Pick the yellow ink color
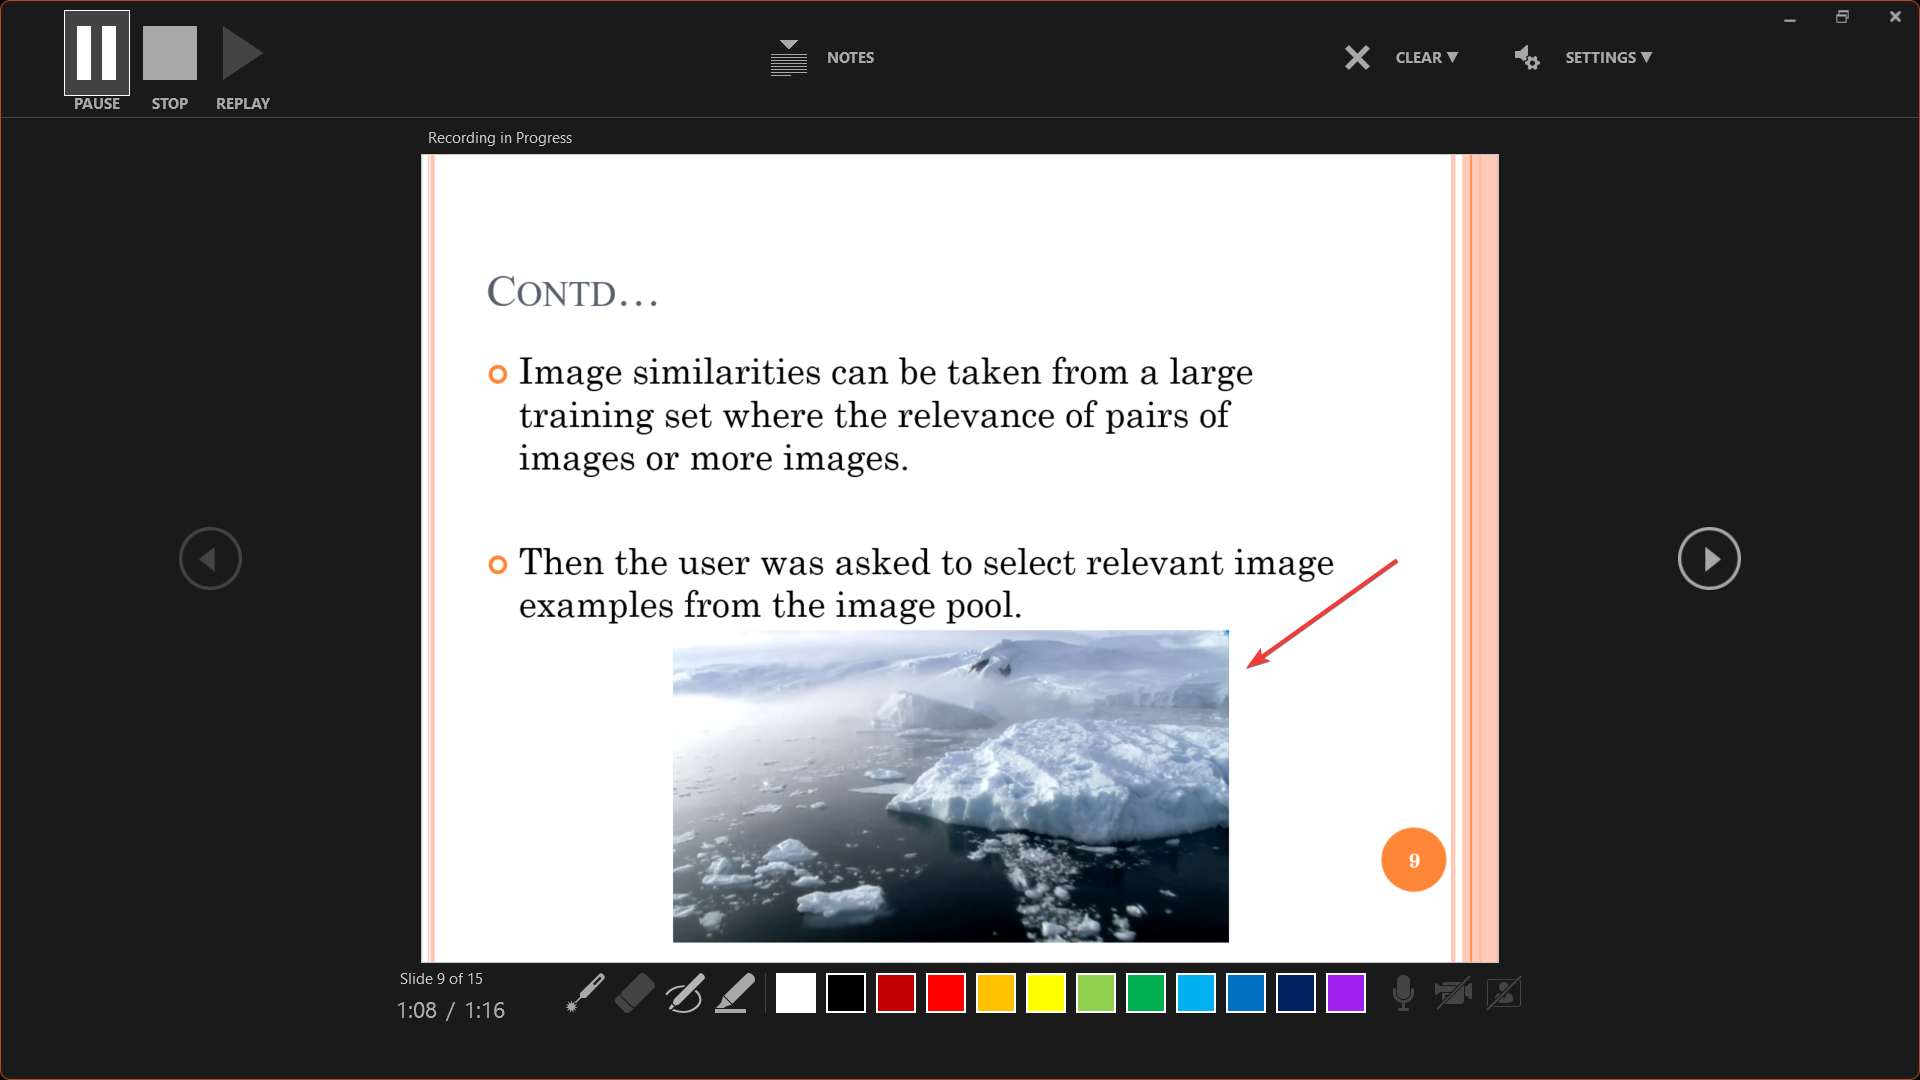The height and width of the screenshot is (1080, 1920). pyautogui.click(x=1046, y=994)
